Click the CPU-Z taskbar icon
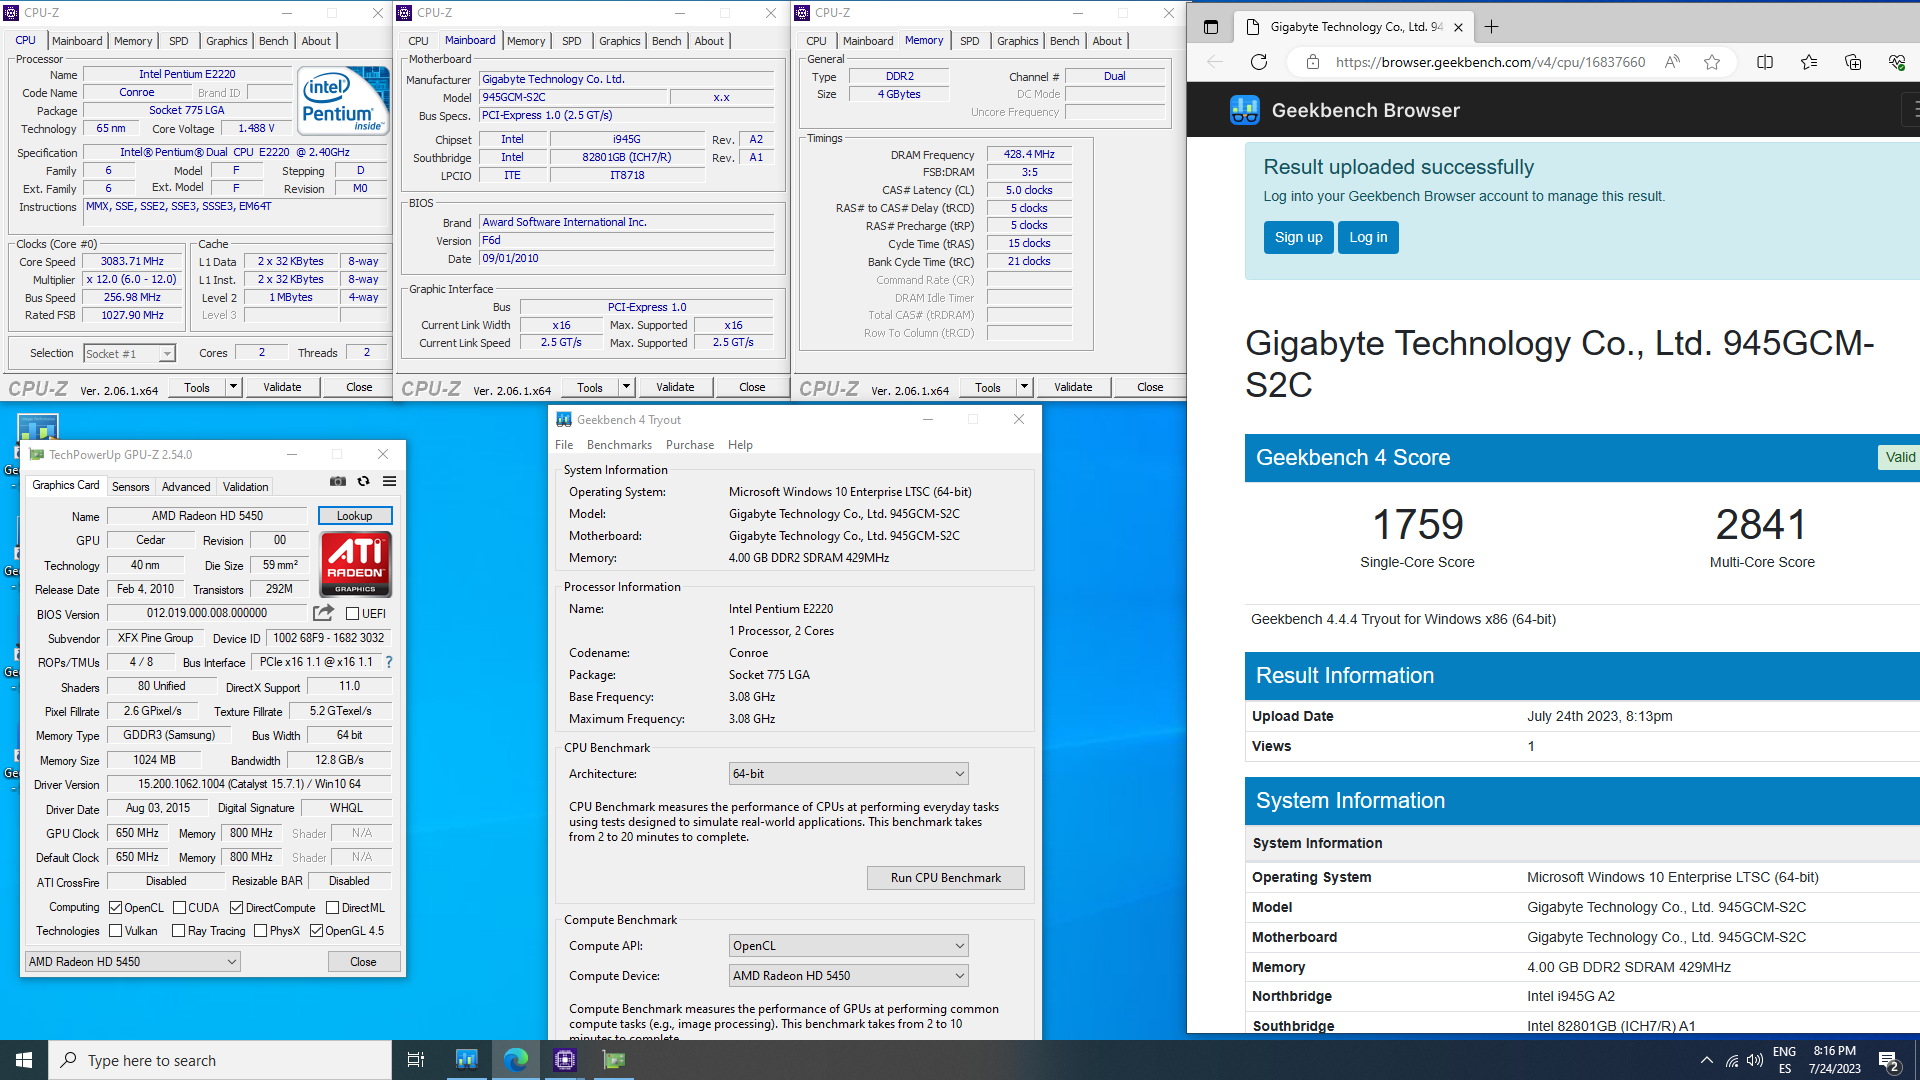This screenshot has height=1080, width=1920. (x=565, y=1060)
